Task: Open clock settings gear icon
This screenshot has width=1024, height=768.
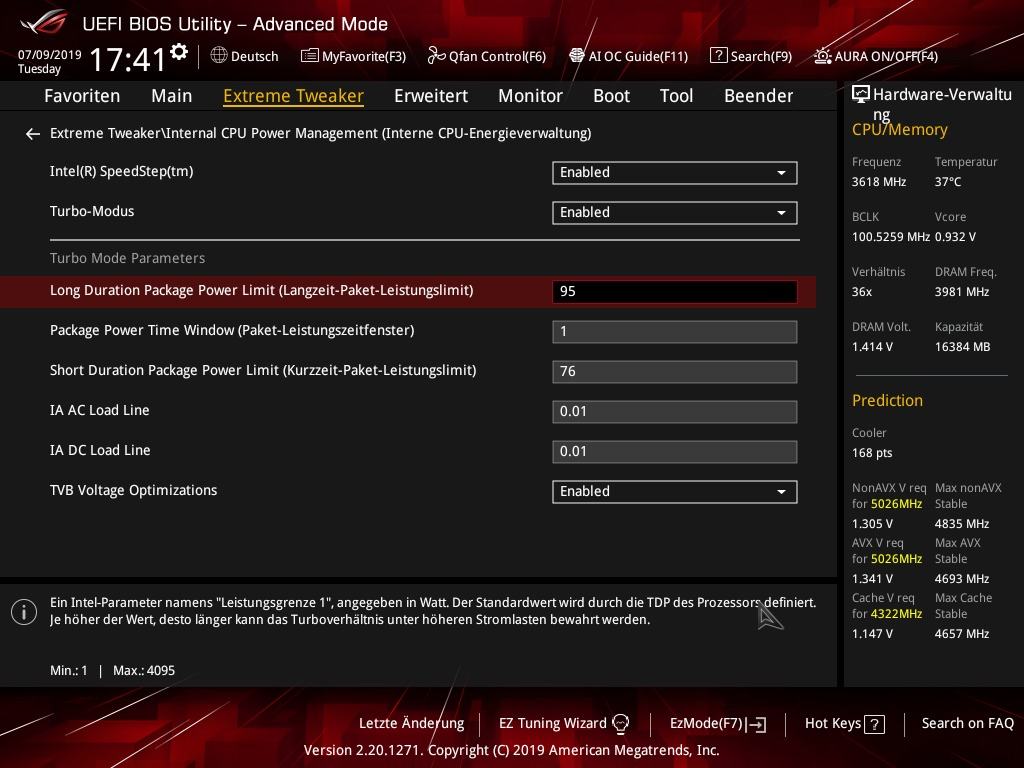Action: pos(179,52)
